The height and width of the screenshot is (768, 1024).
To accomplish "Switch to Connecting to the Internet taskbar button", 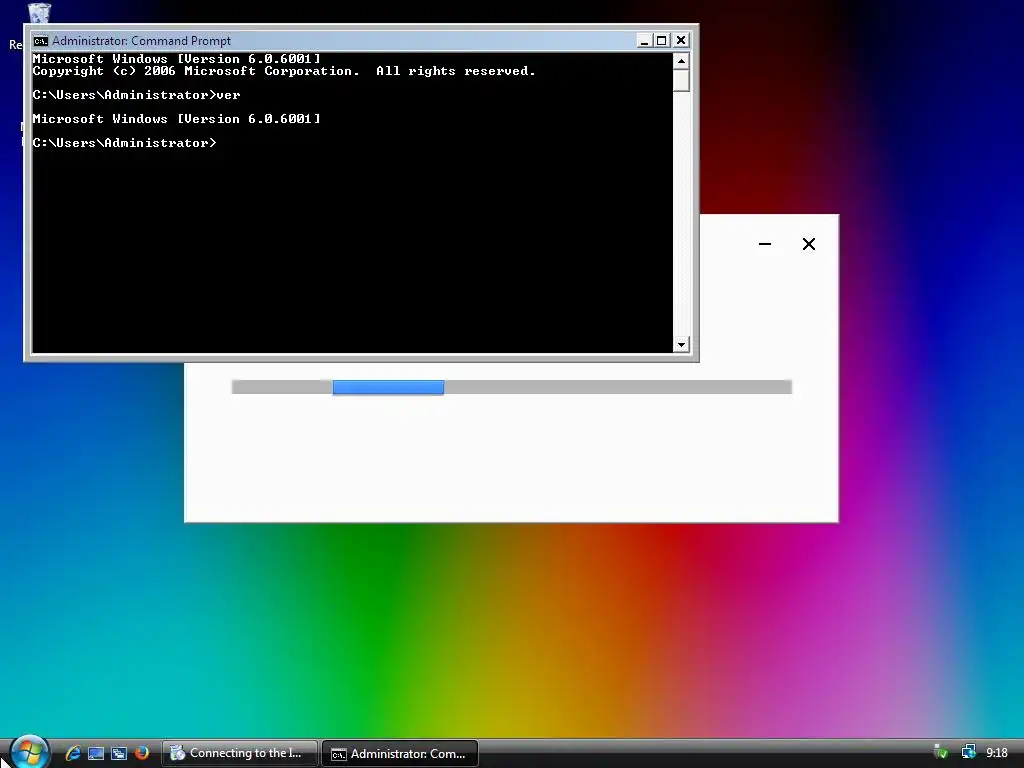I will click(240, 753).
